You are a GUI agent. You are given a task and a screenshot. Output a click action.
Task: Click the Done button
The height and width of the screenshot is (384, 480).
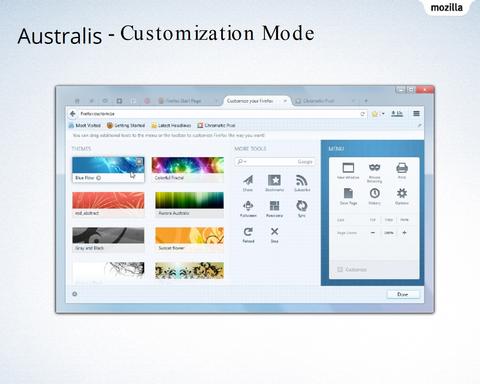click(x=403, y=294)
